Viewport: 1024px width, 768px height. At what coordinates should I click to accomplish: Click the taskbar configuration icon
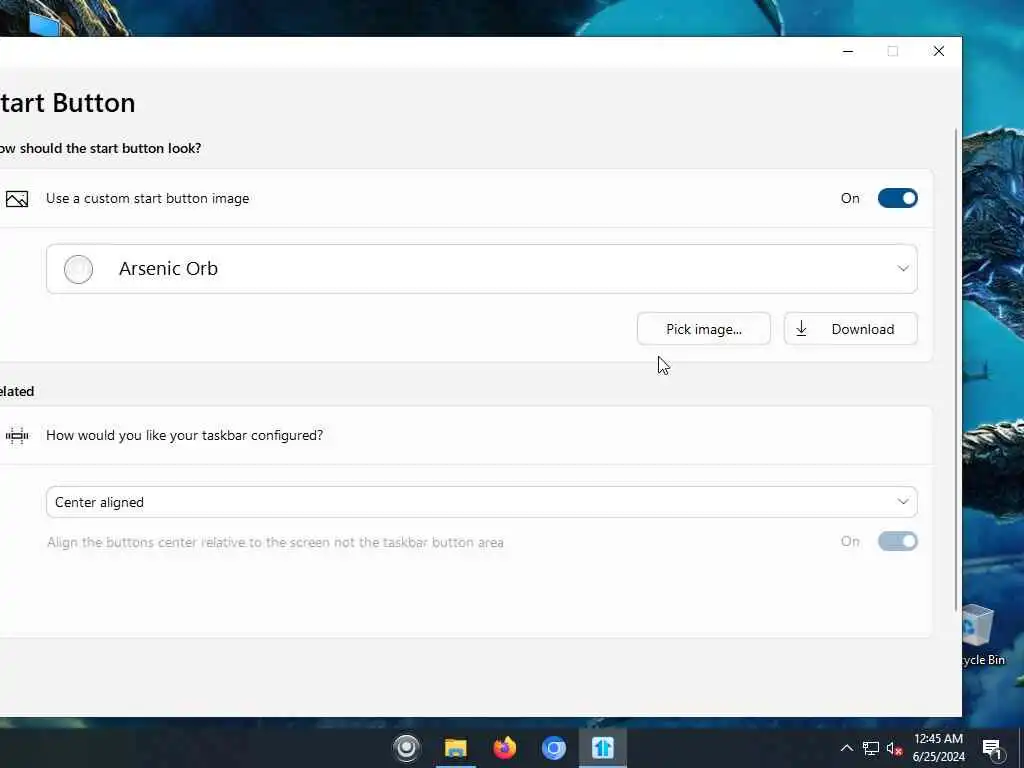point(17,436)
